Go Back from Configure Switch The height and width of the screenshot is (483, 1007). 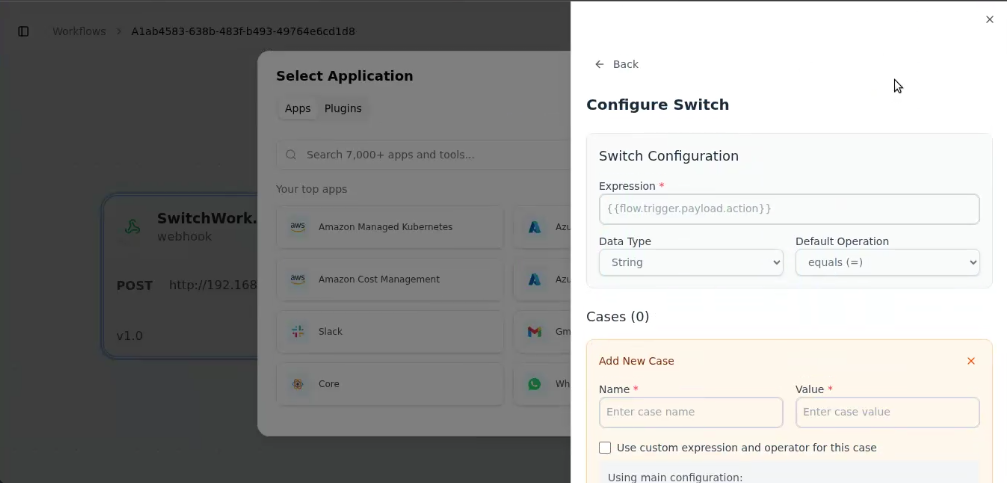pyautogui.click(x=617, y=64)
